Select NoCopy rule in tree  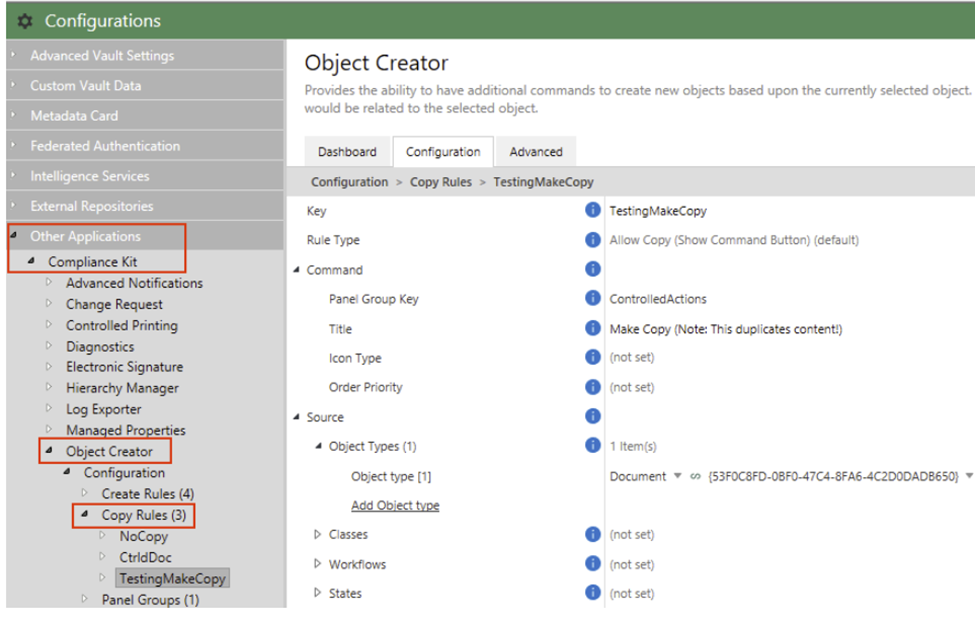coord(144,536)
